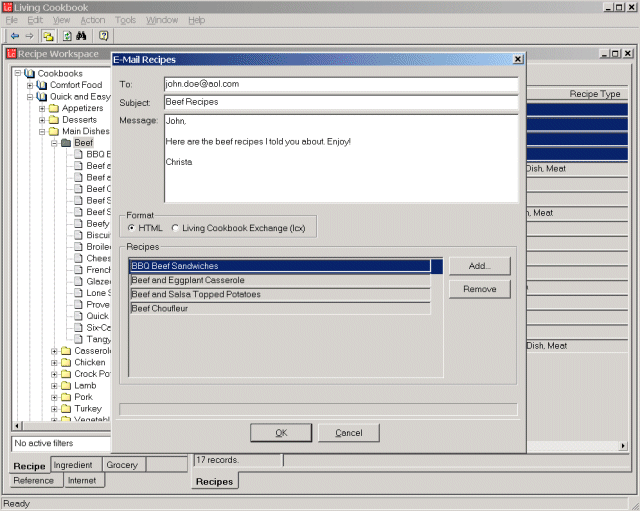The height and width of the screenshot is (511, 640).
Task: Click the To email address field
Action: pyautogui.click(x=341, y=84)
